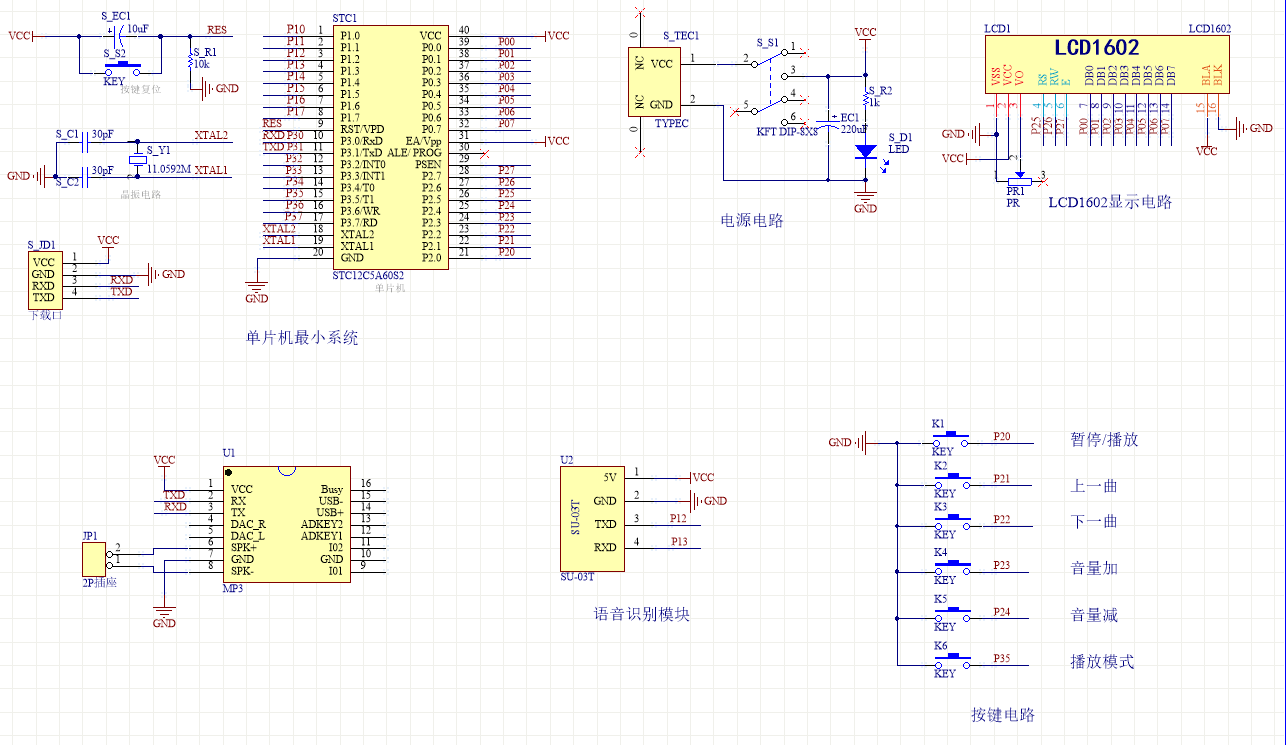Click the S_R2 1k resistor symbol
This screenshot has width=1286, height=745.
tap(866, 98)
